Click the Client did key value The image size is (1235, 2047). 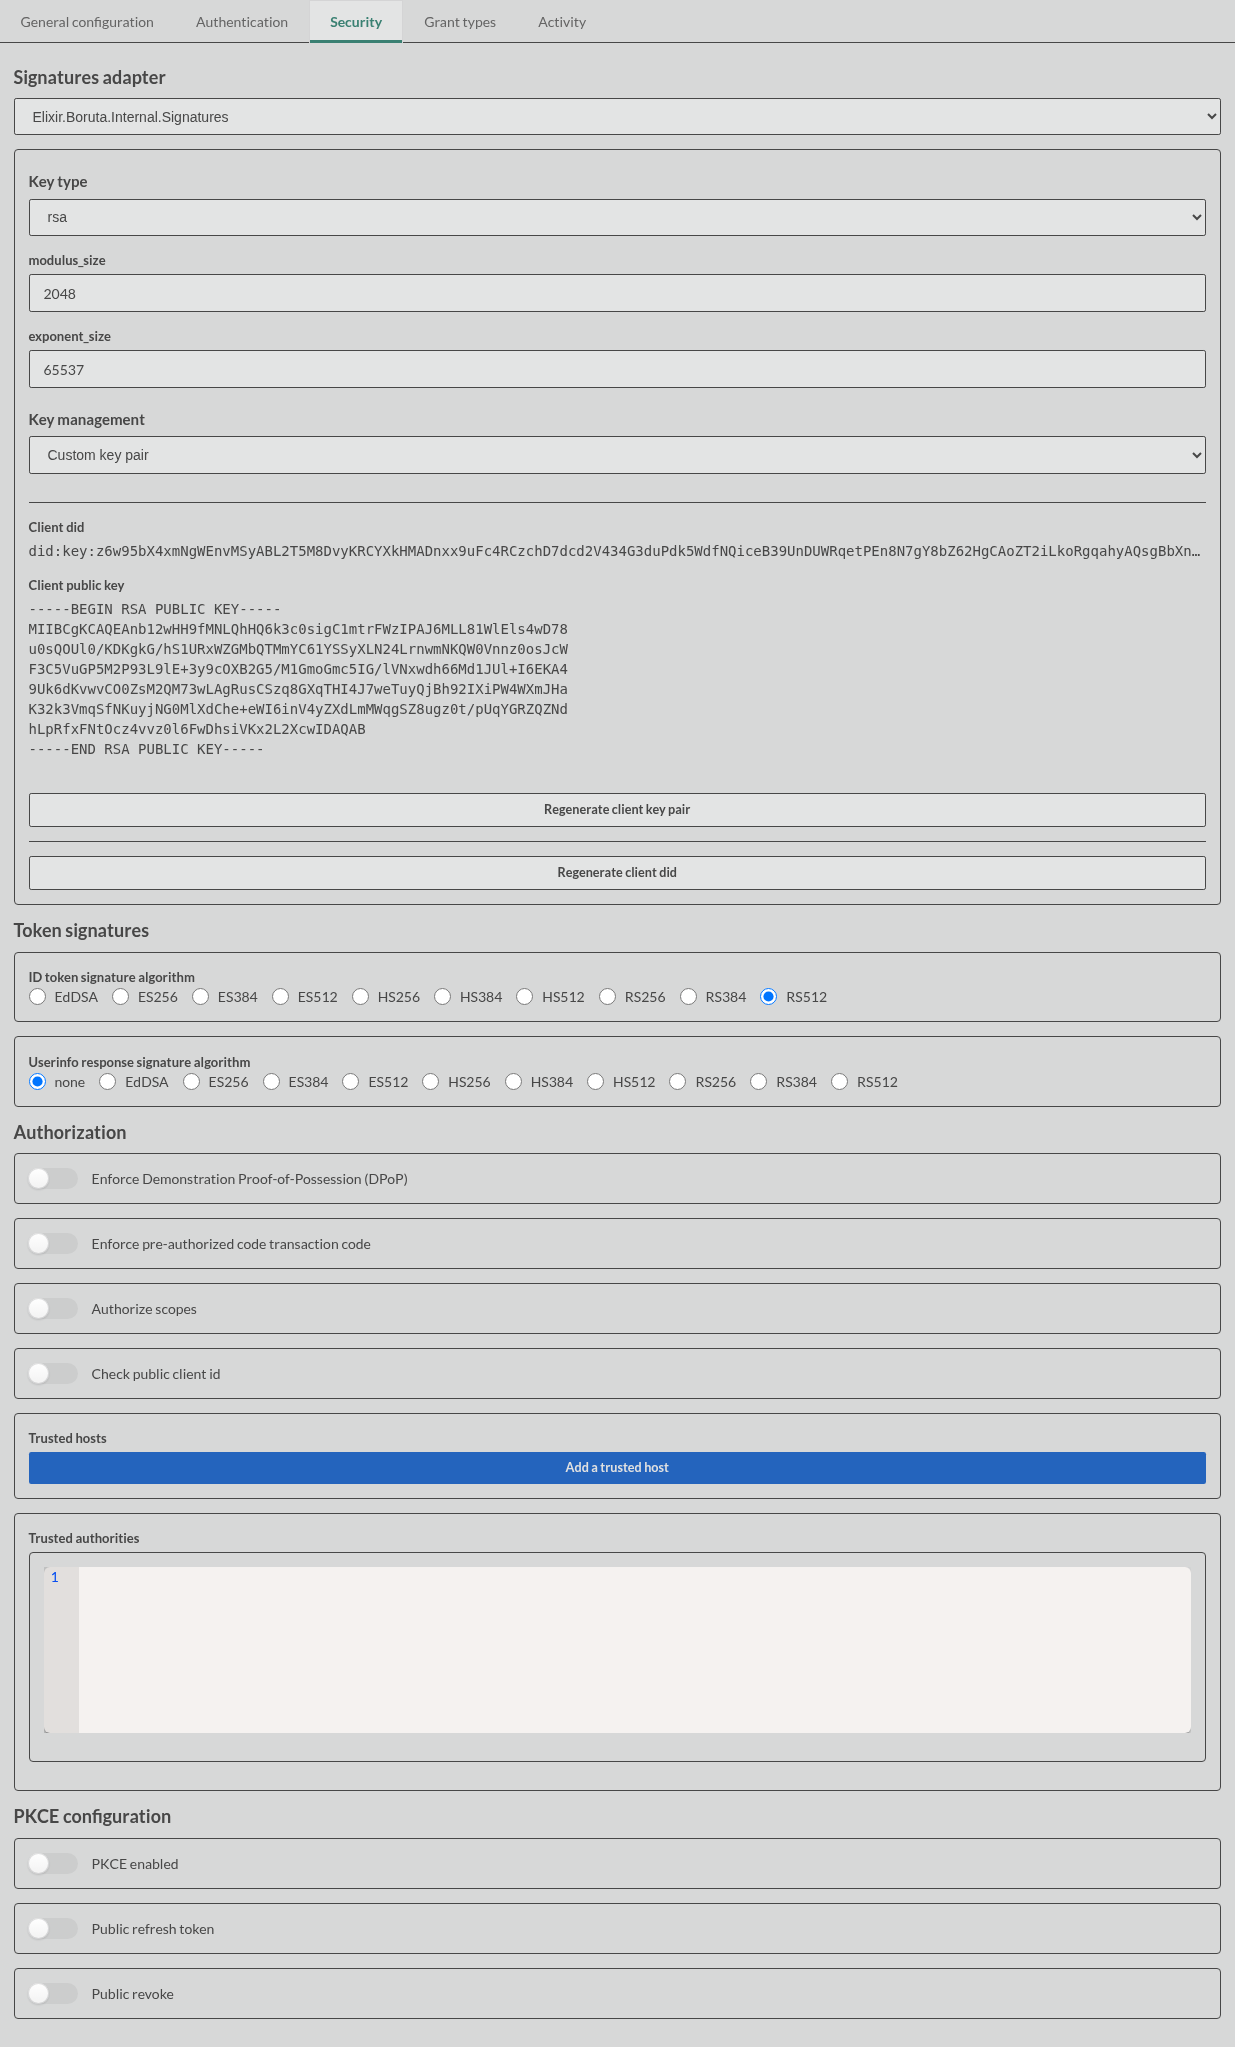pyautogui.click(x=614, y=551)
